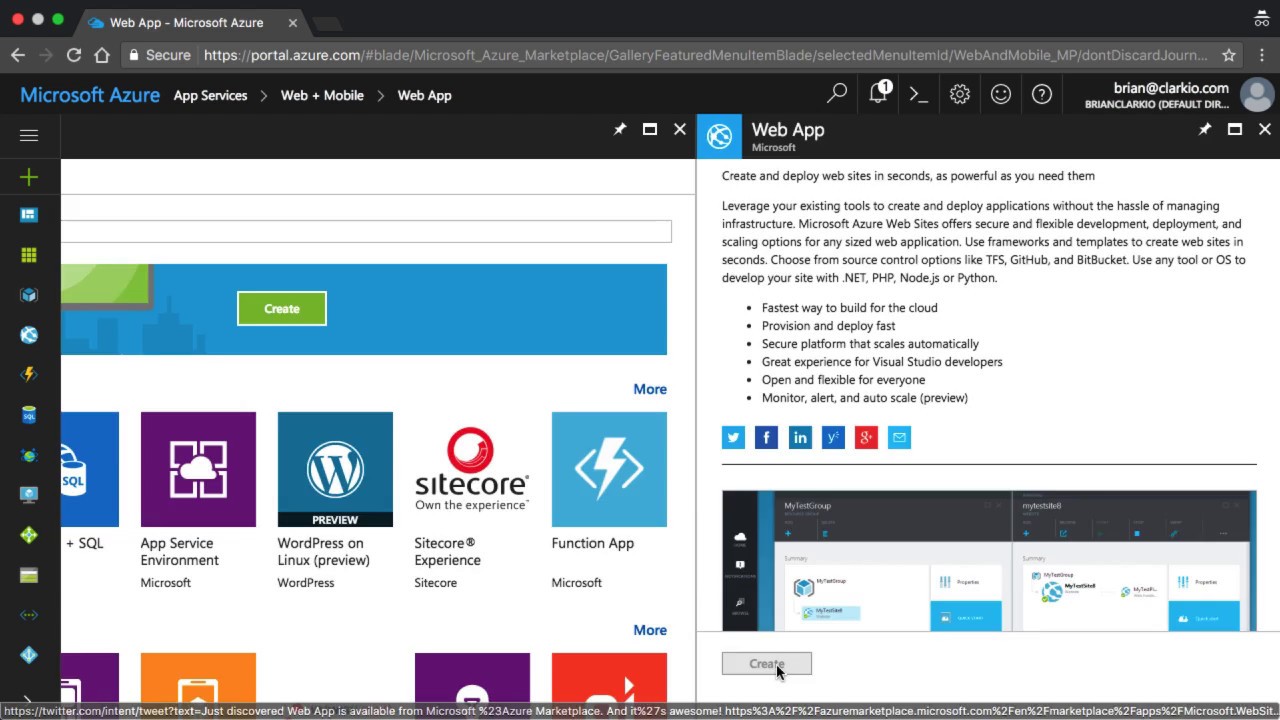The image size is (1280, 720).
Task: Share Web App on Twitter
Action: pos(733,437)
